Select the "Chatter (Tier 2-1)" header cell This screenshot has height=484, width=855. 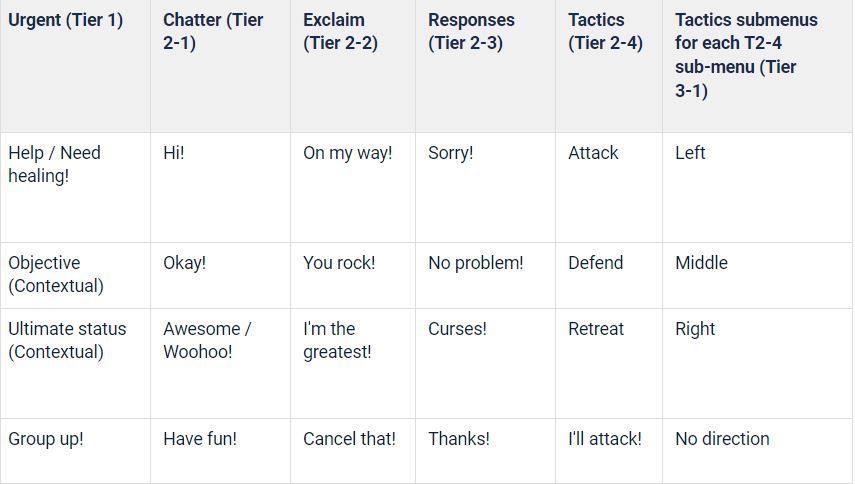pyautogui.click(x=213, y=32)
